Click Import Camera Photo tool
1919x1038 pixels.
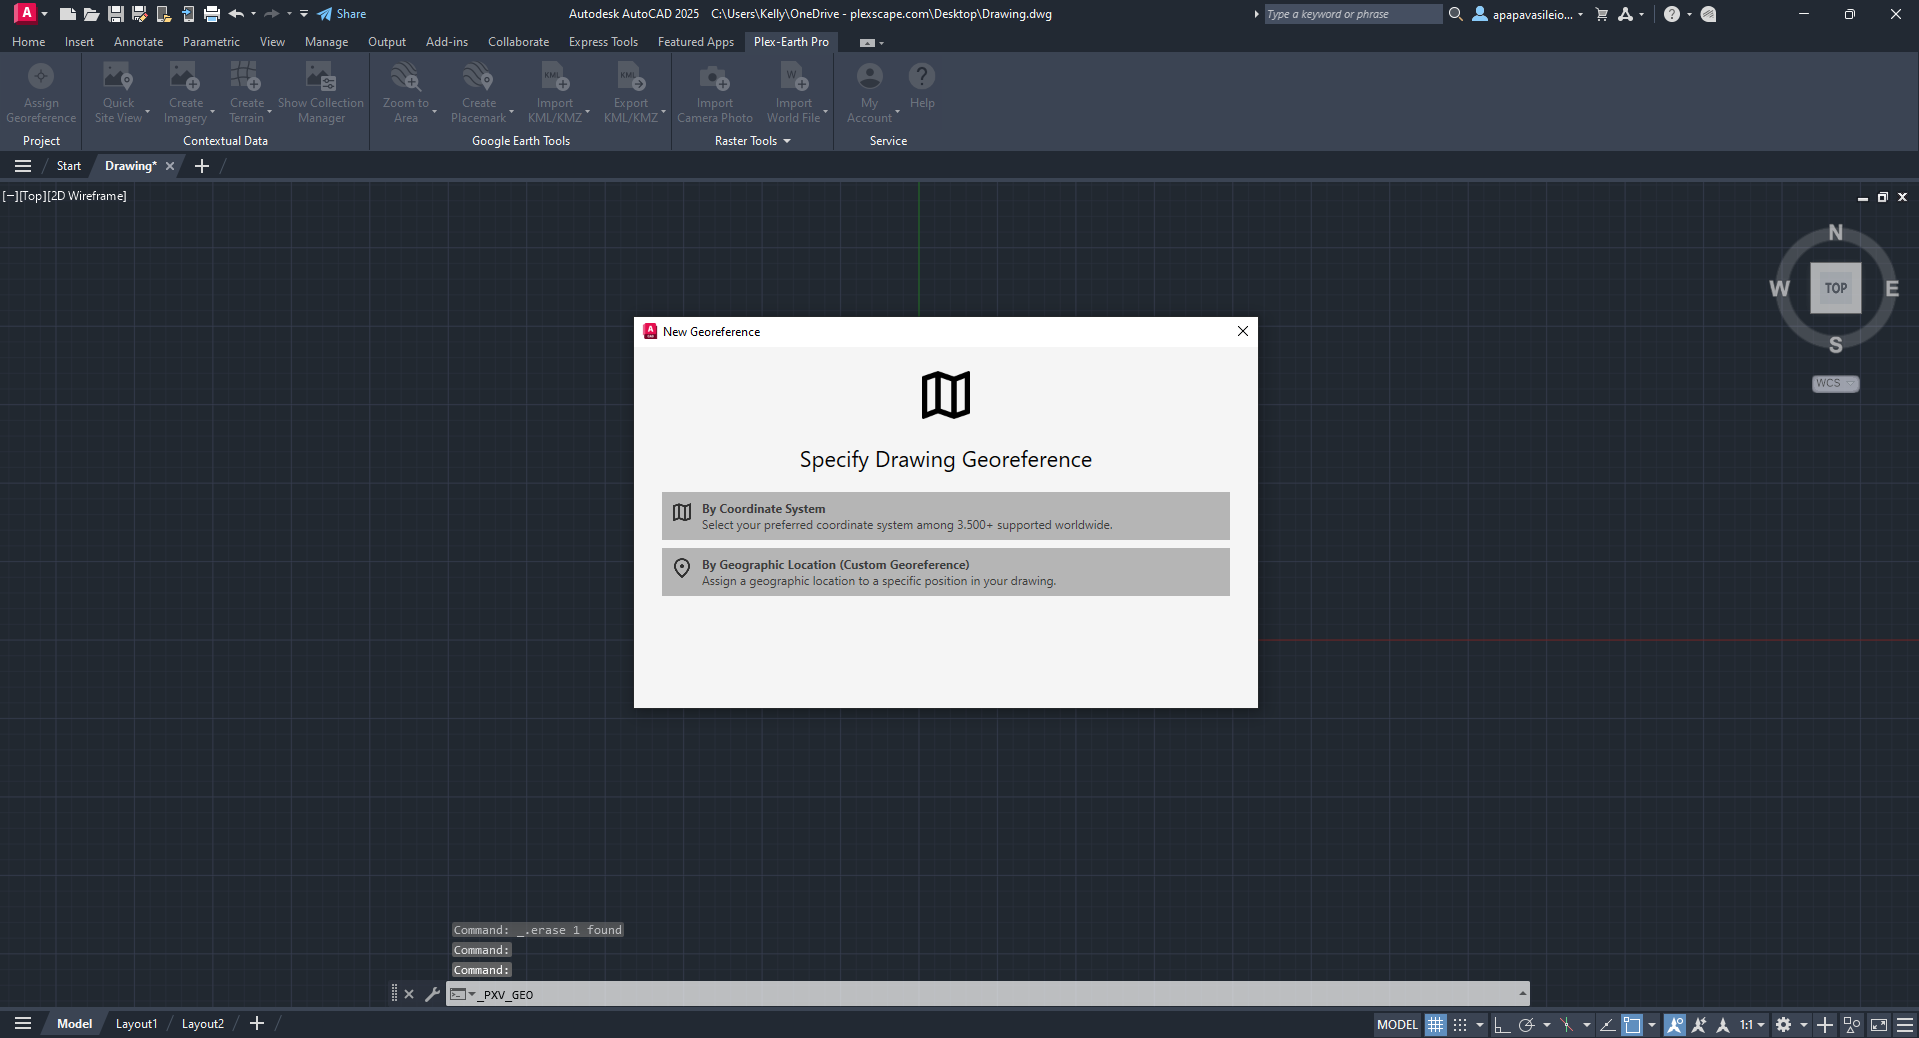[x=715, y=94]
